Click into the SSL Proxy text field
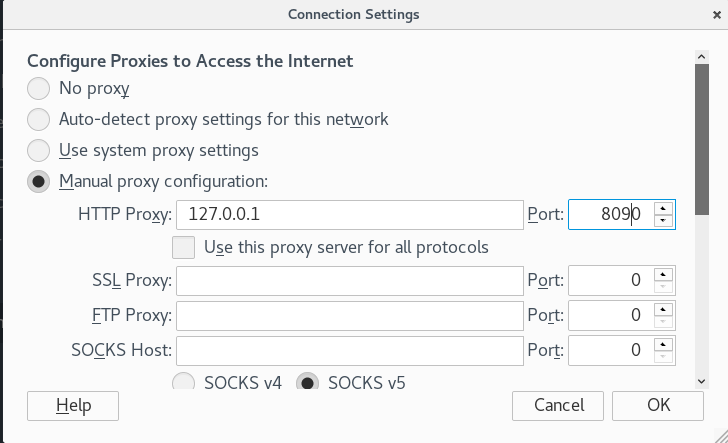728x443 pixels. (350, 280)
